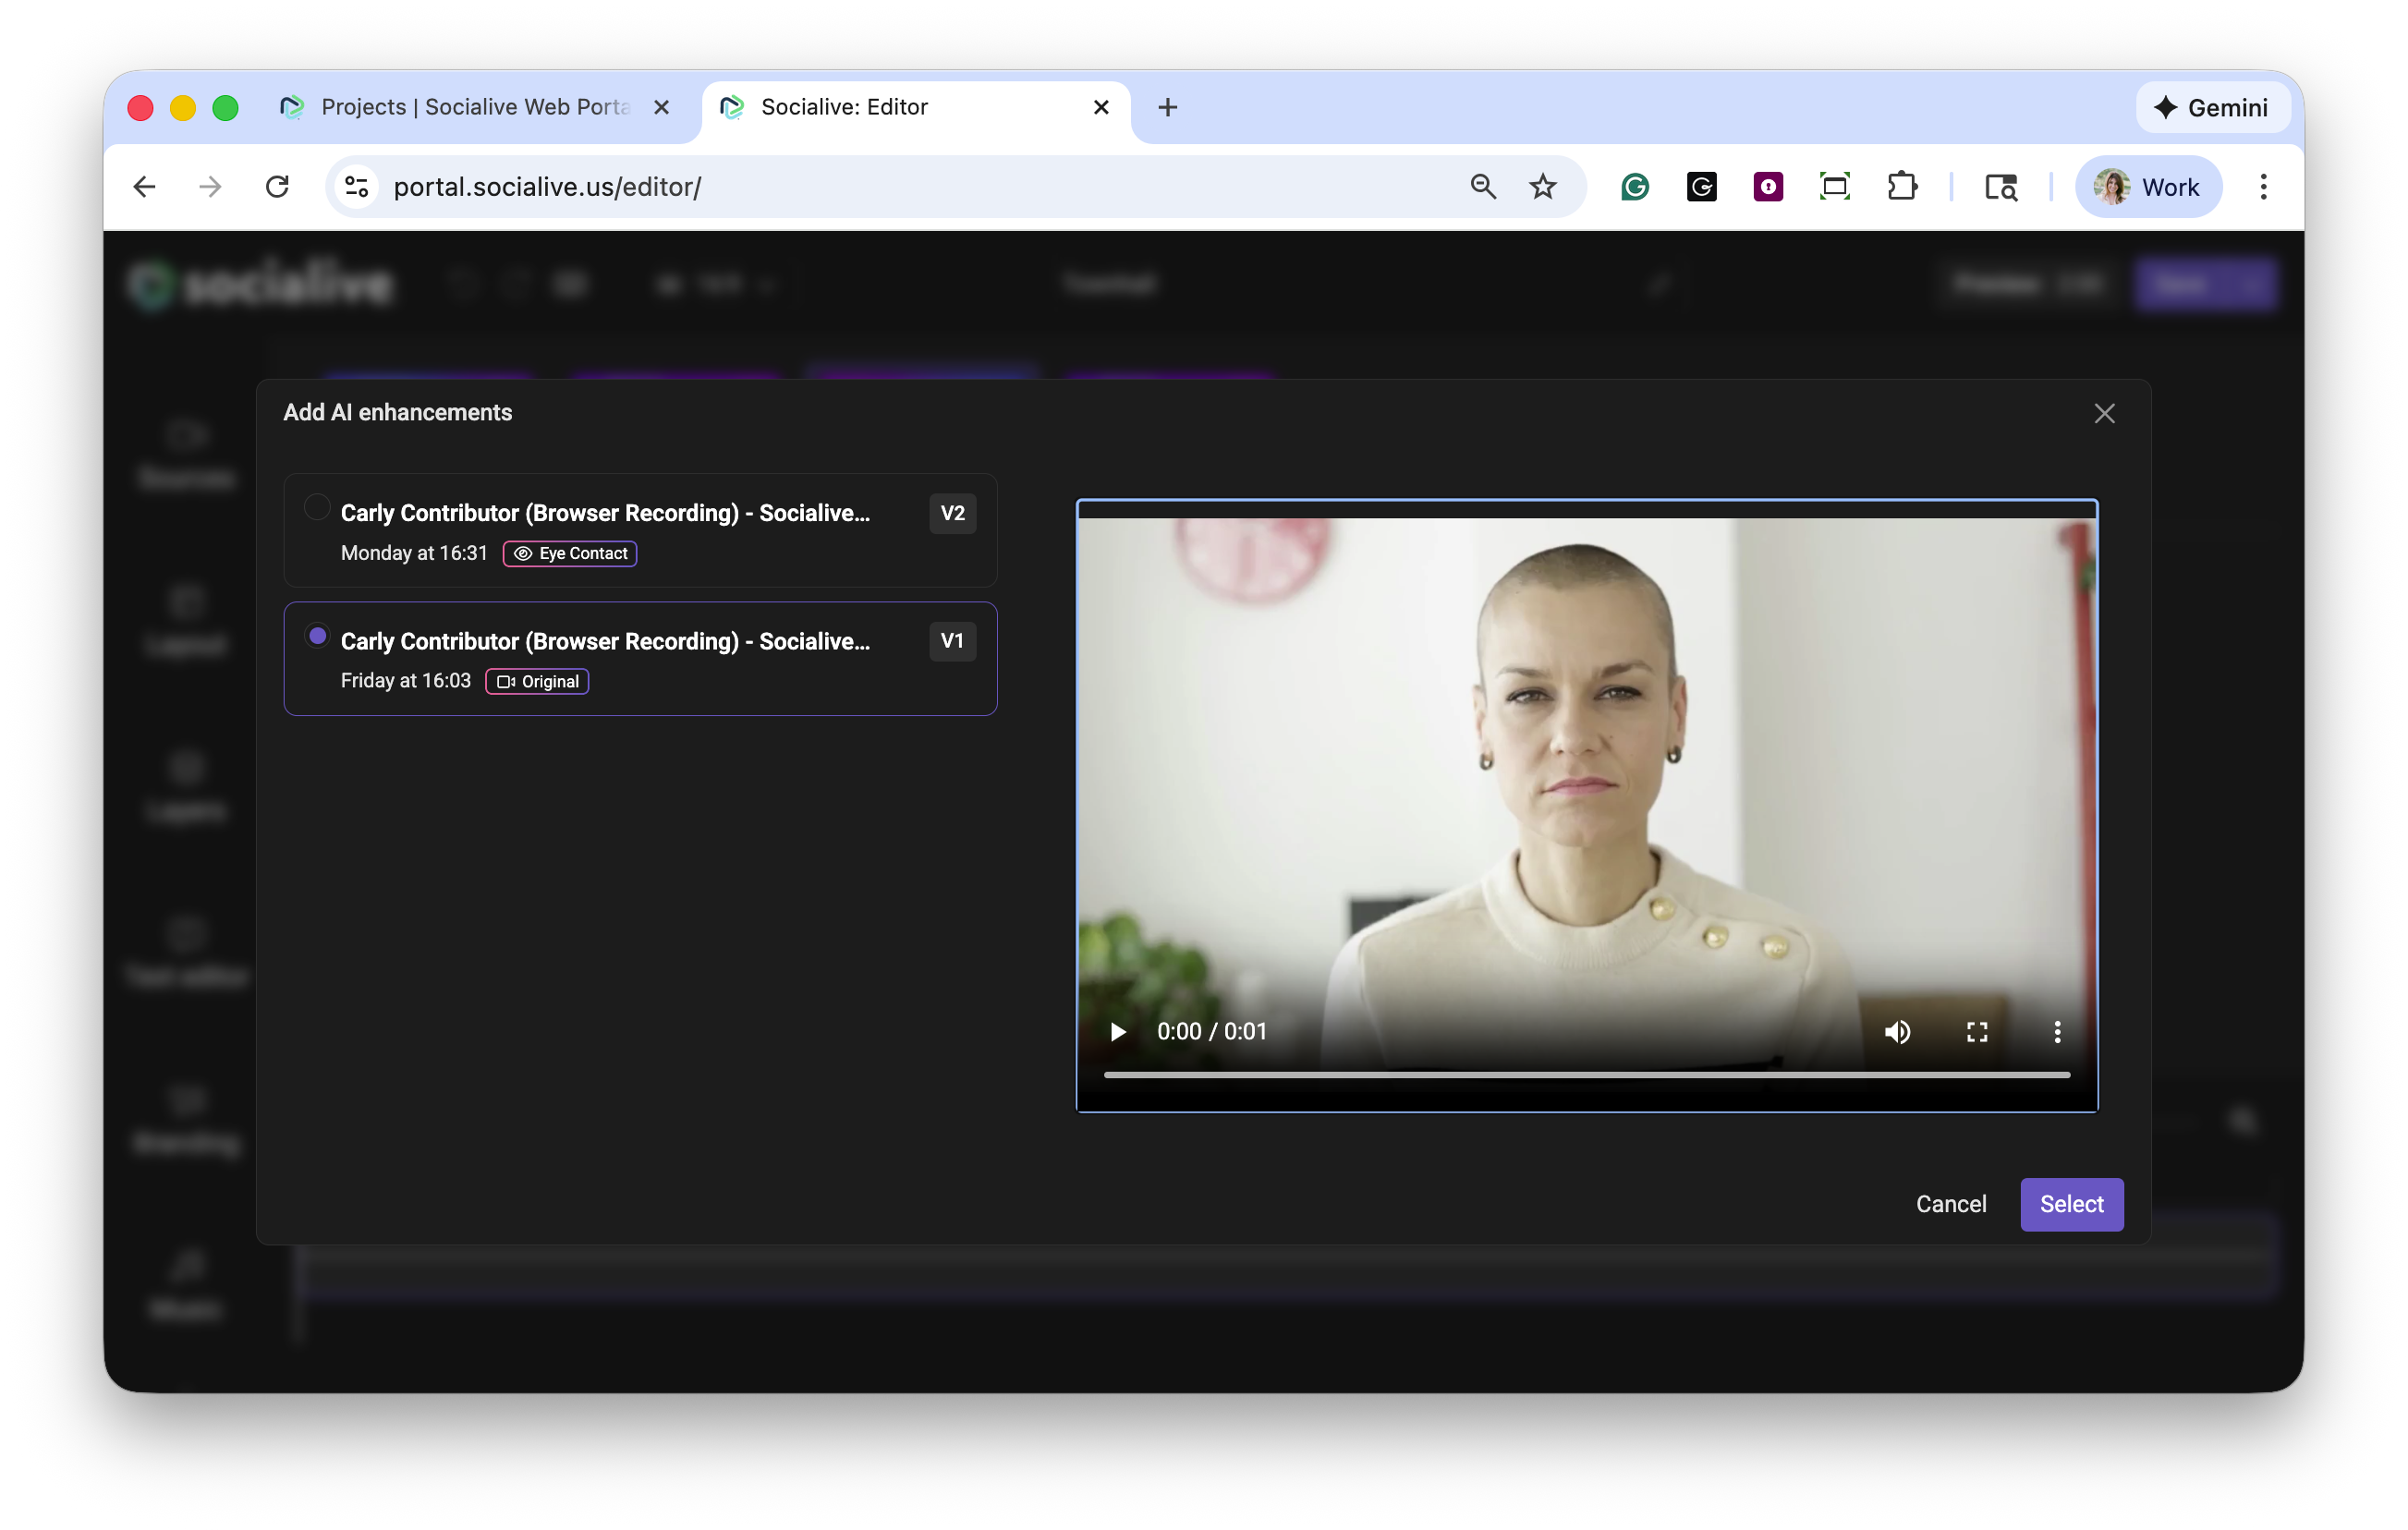Open the Work profile menu
The width and height of the screenshot is (2408, 1530).
2148,187
